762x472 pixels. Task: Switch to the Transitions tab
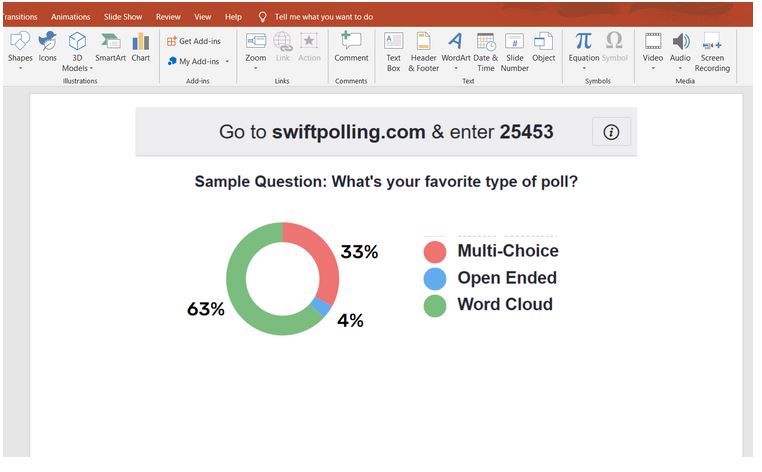[x=20, y=17]
